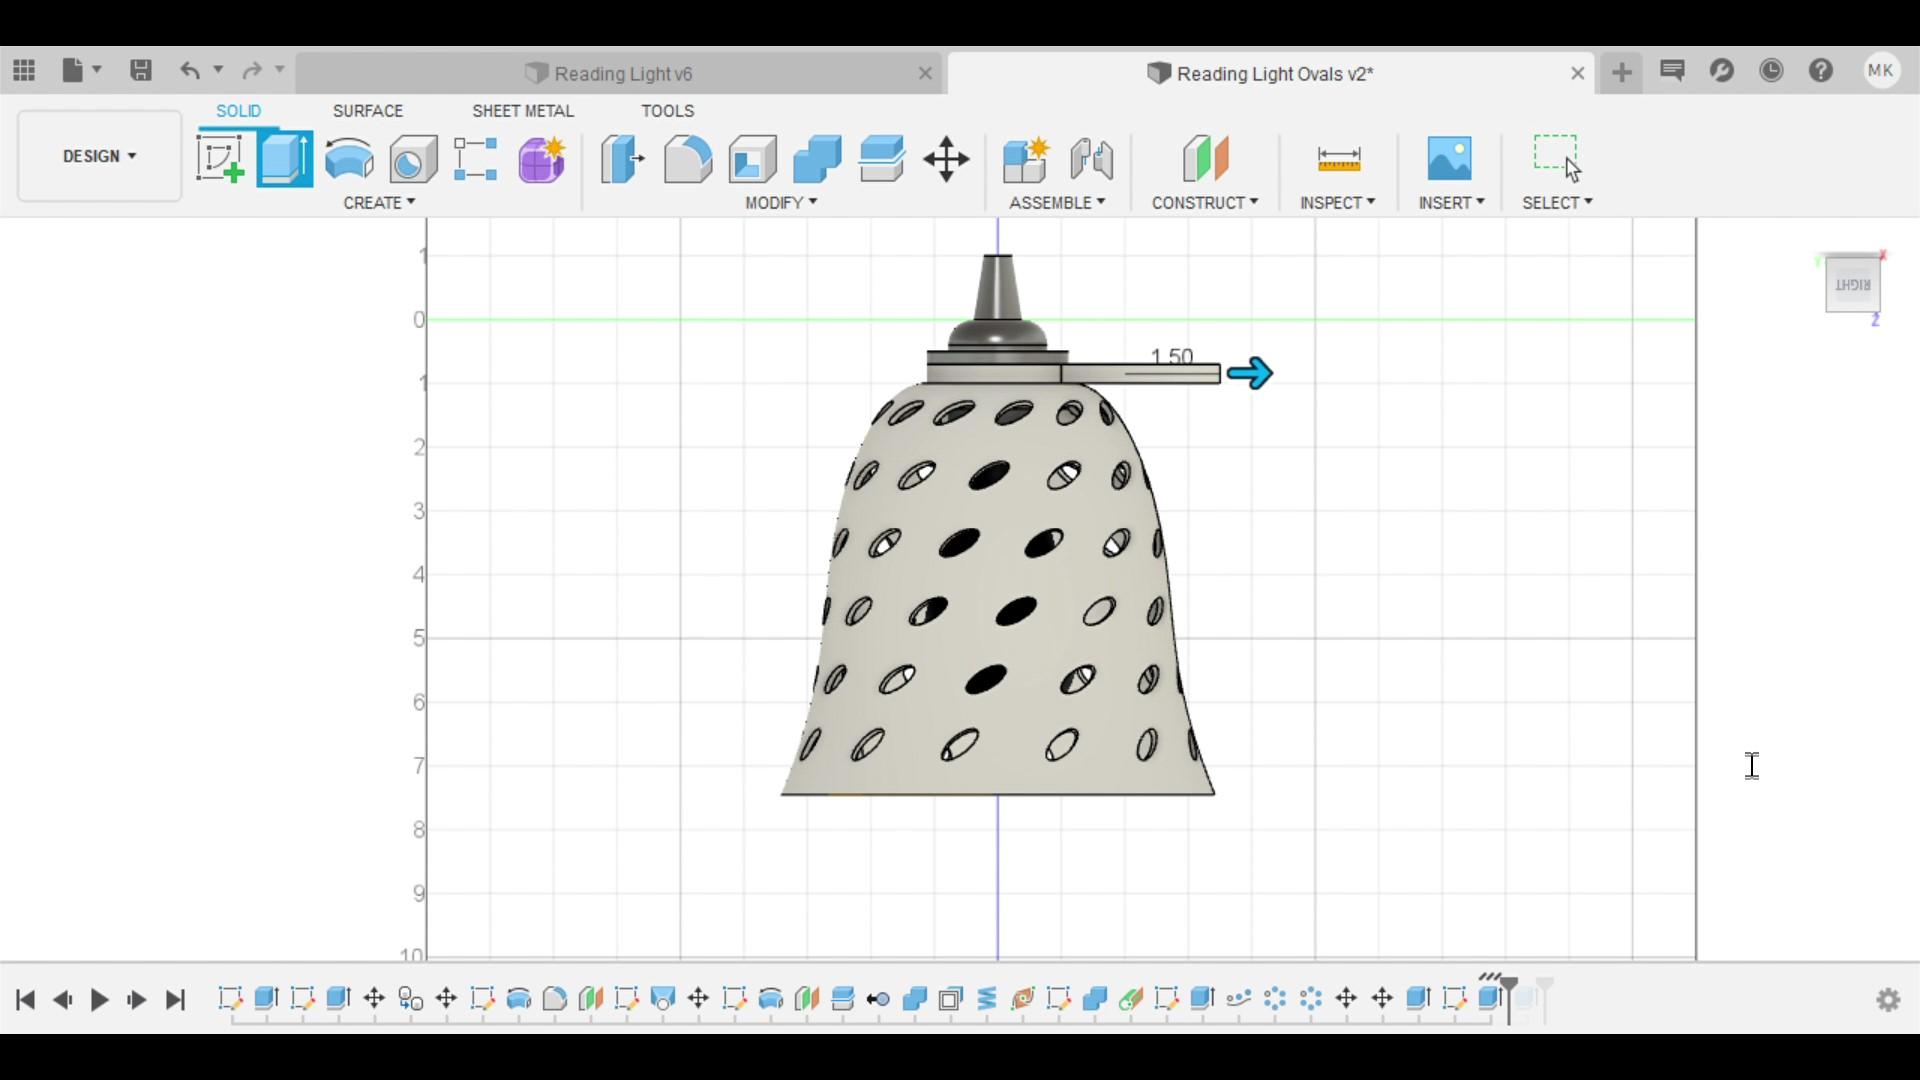The height and width of the screenshot is (1080, 1920).
Task: Open the MODIFY dropdown menu
Action: click(781, 202)
